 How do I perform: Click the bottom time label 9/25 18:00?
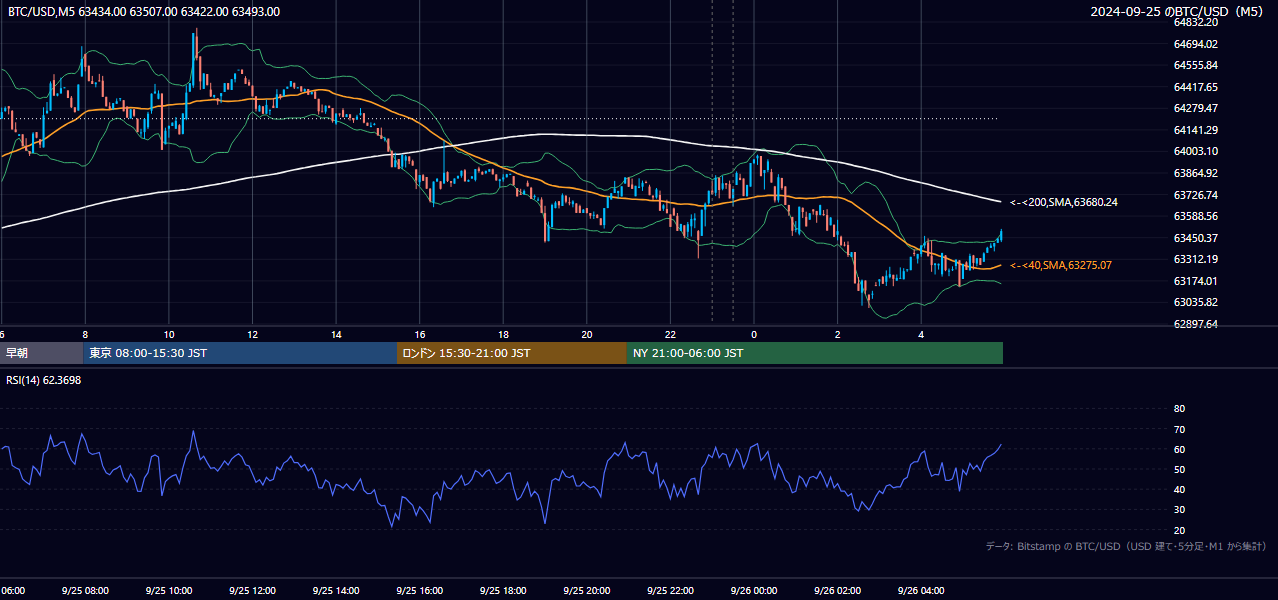(503, 591)
